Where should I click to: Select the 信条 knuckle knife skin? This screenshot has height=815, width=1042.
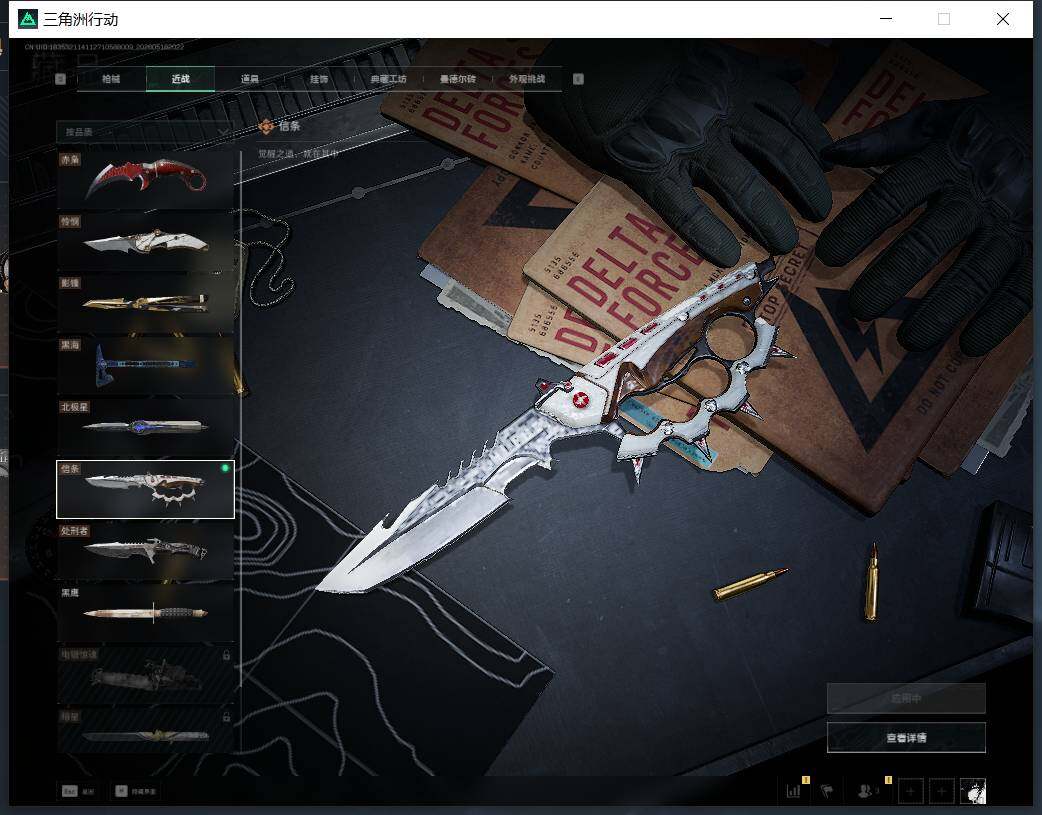[146, 489]
